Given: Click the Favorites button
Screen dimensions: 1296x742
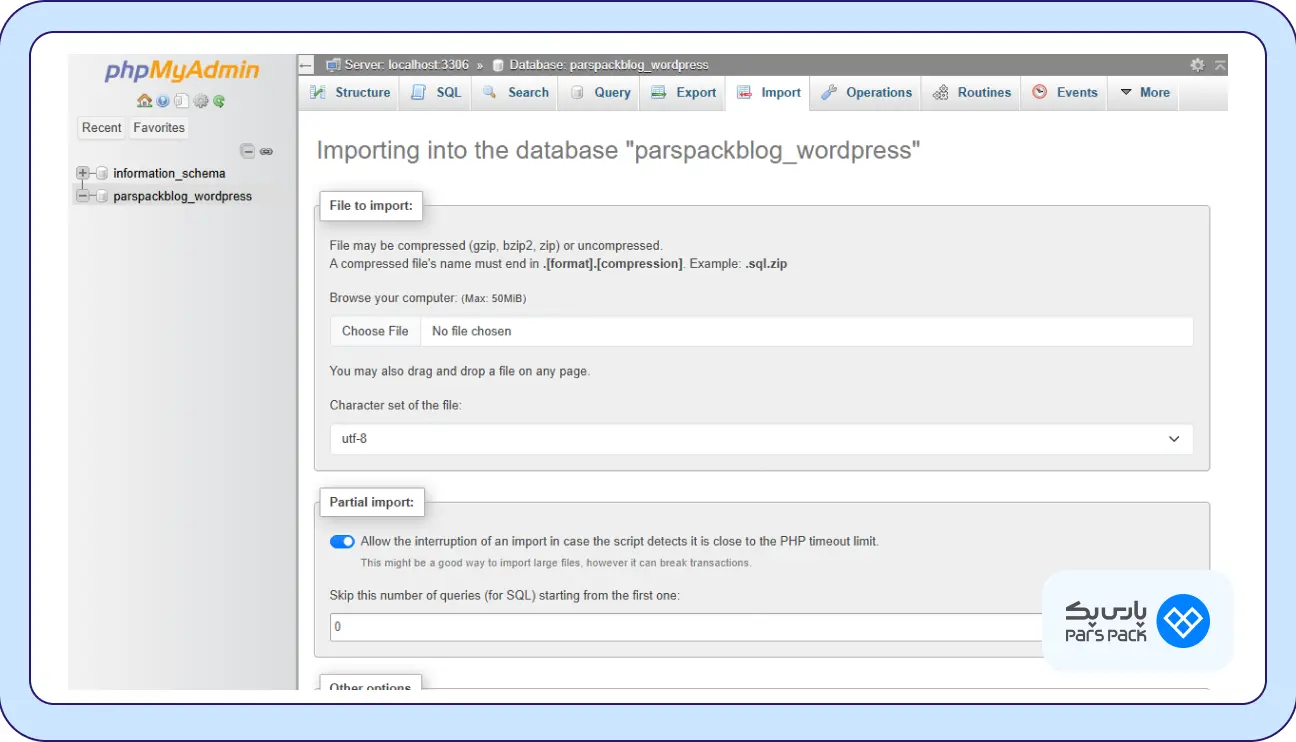Looking at the screenshot, I should 159,128.
